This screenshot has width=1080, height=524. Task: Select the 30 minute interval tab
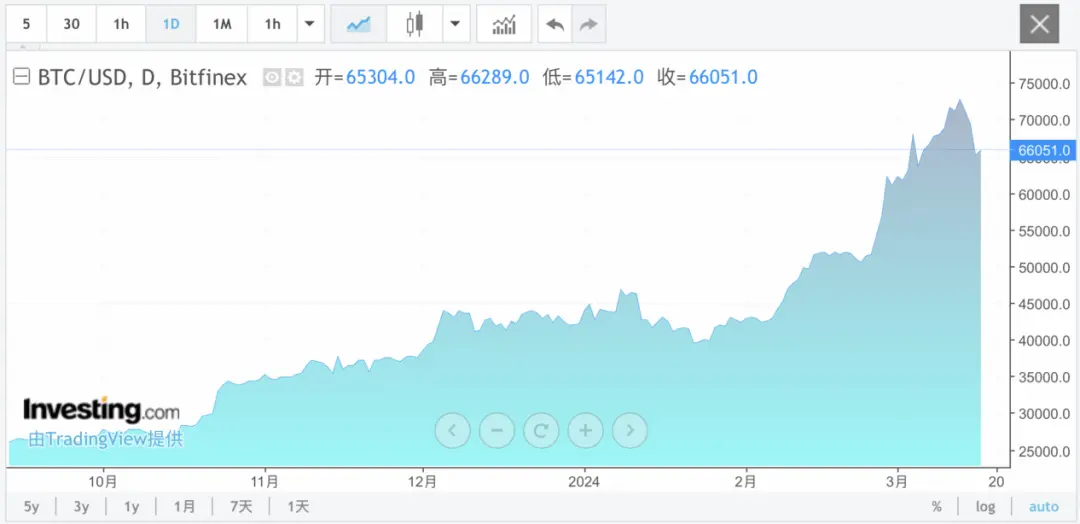pyautogui.click(x=72, y=24)
